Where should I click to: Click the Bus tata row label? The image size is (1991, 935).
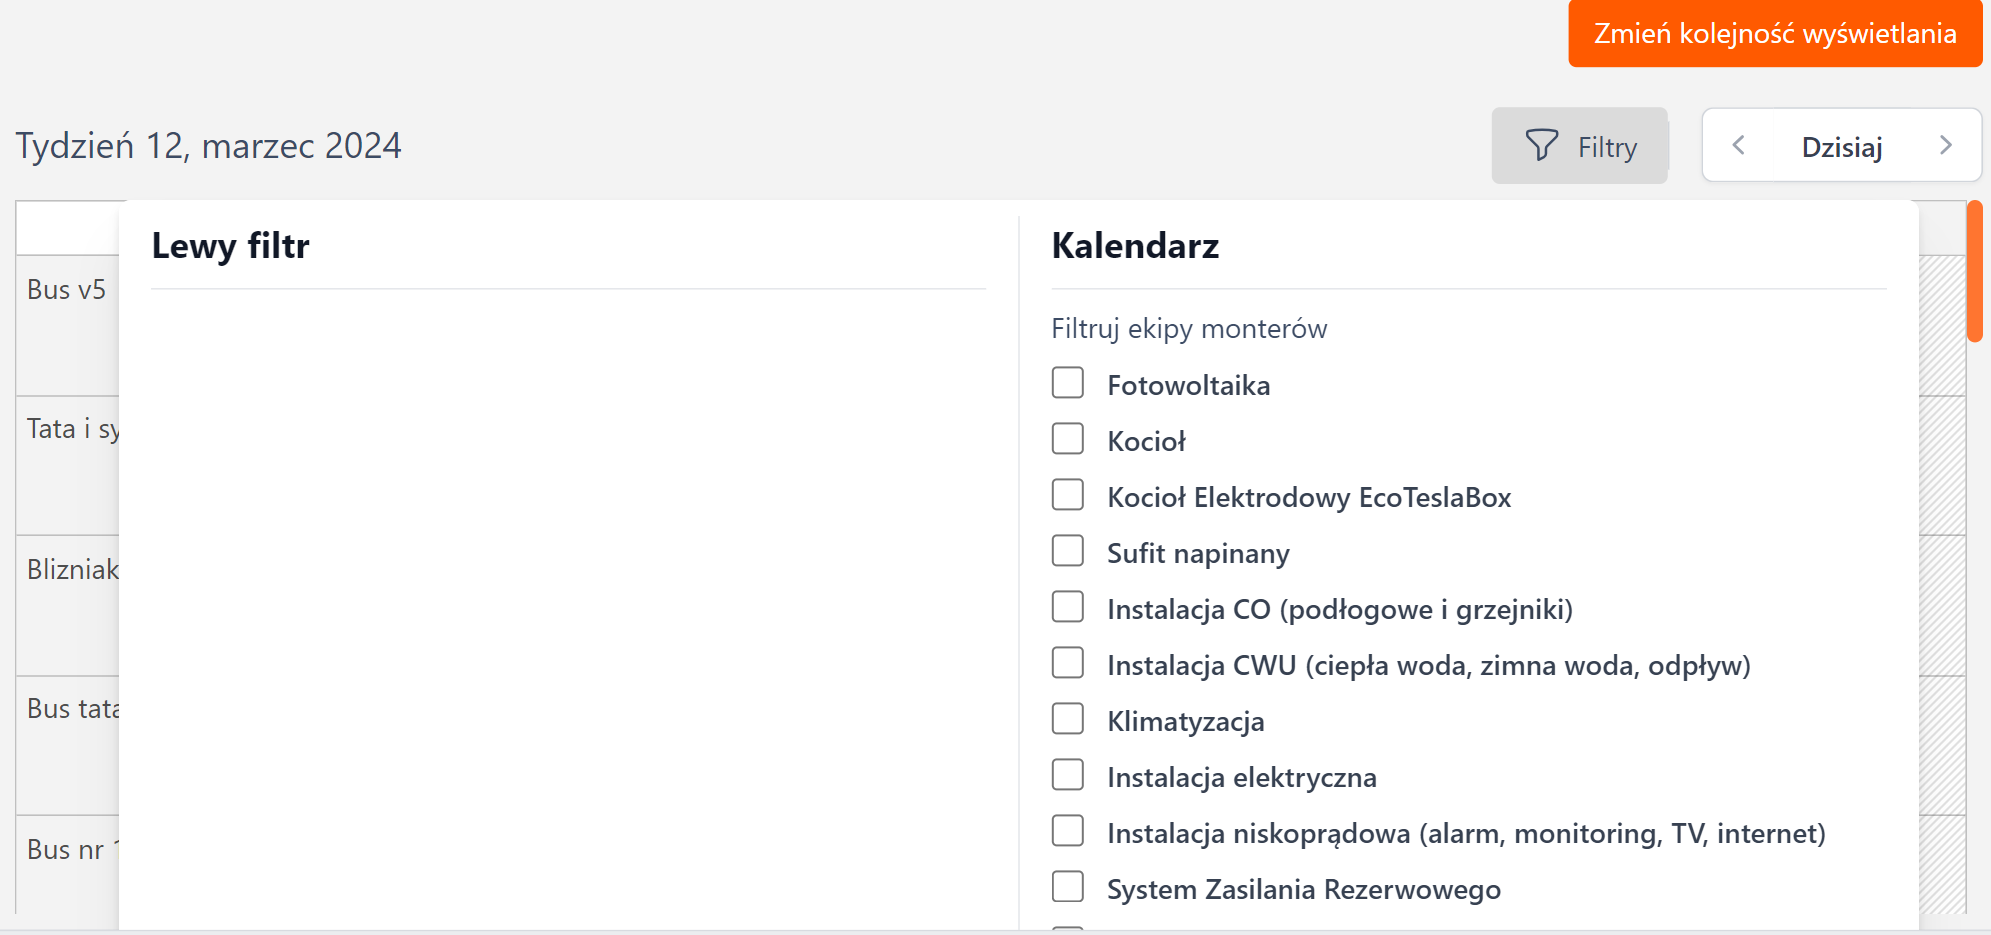tap(72, 709)
